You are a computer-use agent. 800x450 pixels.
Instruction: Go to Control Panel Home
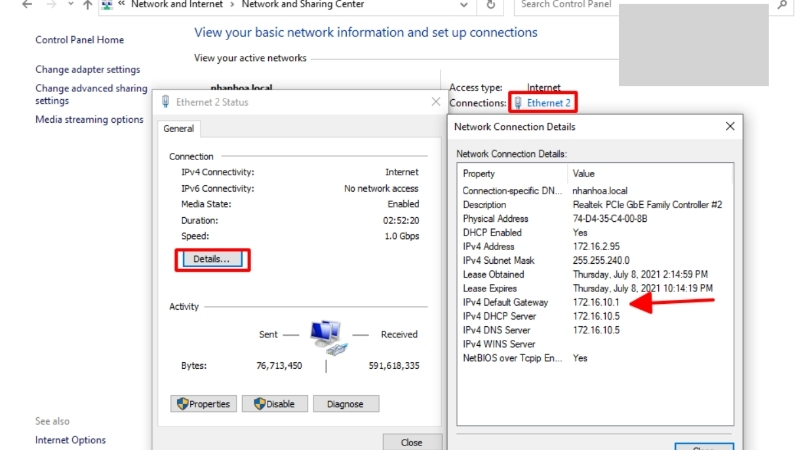[80, 40]
